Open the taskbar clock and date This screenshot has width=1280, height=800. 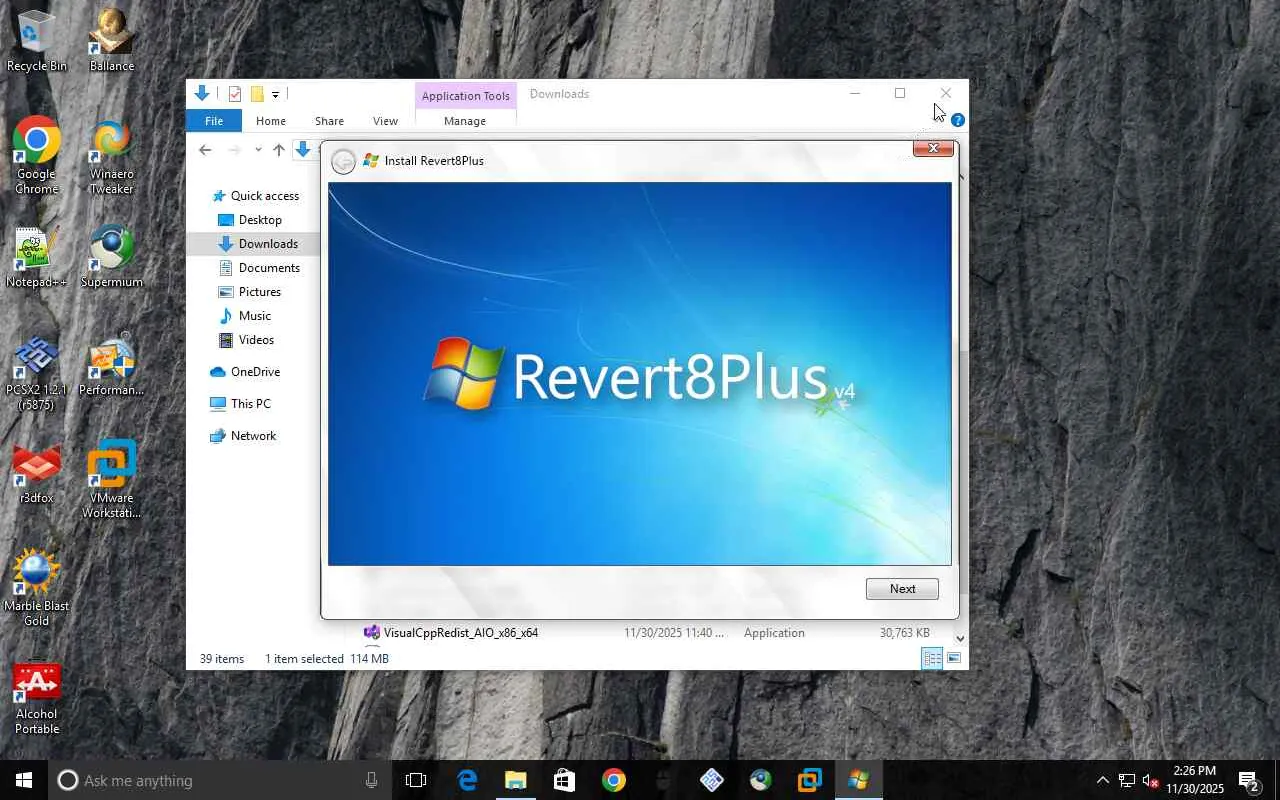pos(1194,780)
